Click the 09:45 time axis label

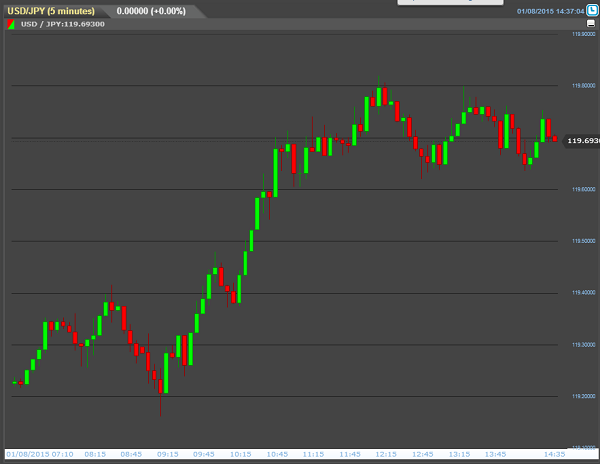204,454
